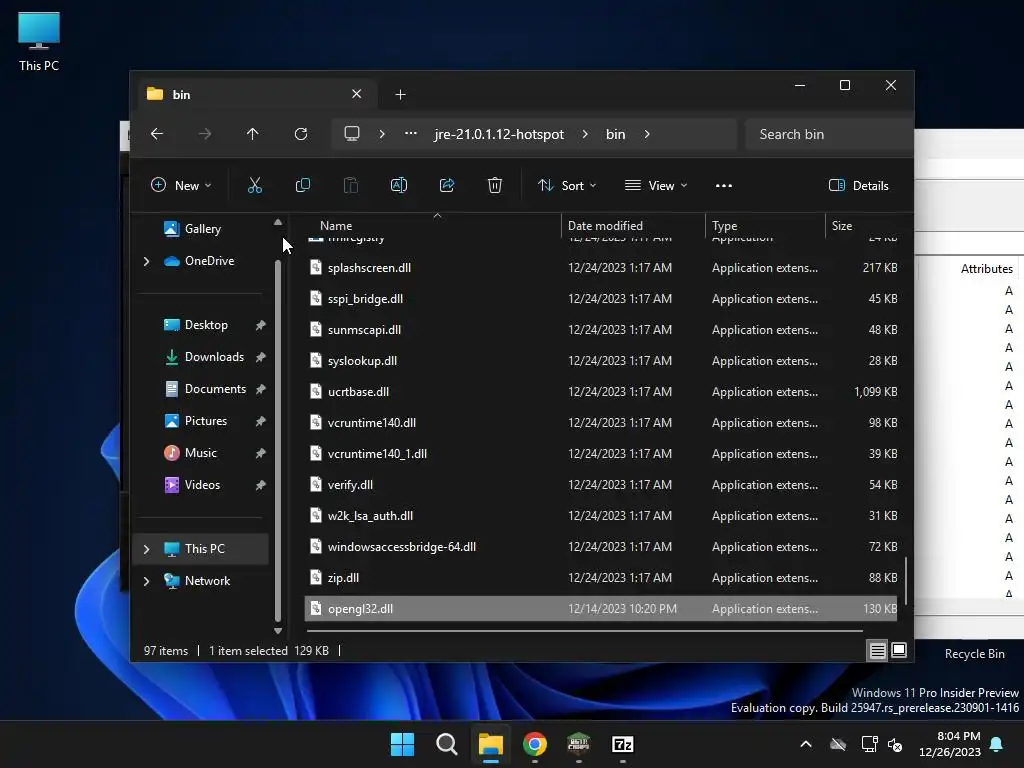Switch to details list view layout
1024x768 pixels.
click(x=877, y=650)
